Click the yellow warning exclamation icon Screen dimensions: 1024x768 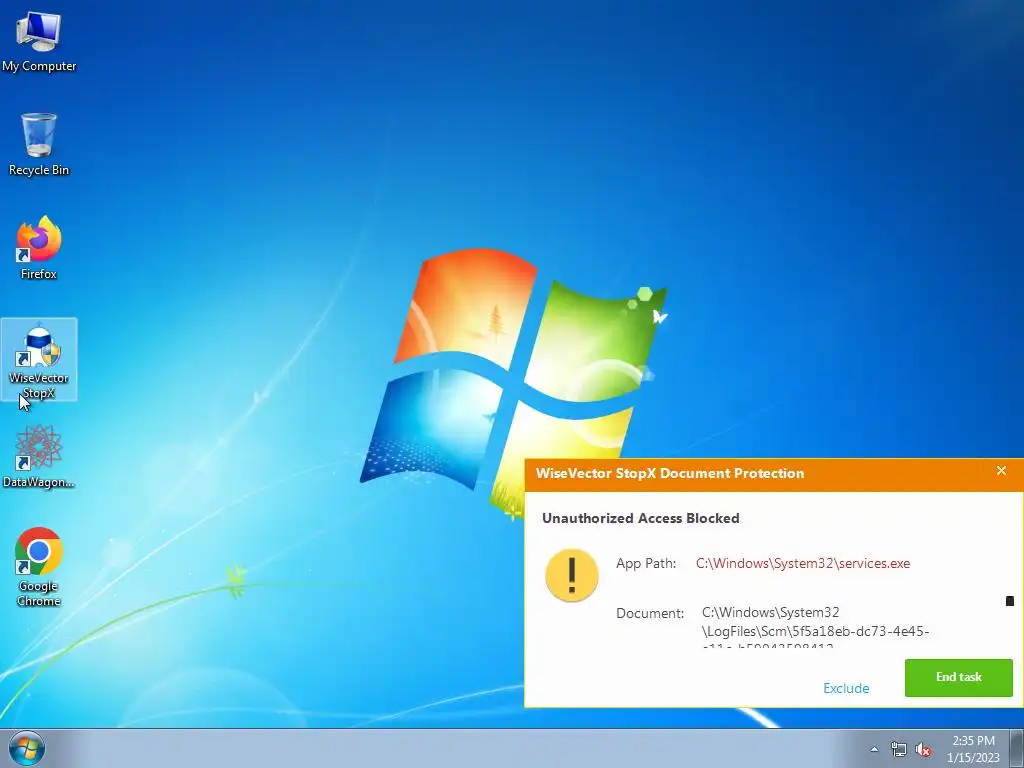pyautogui.click(x=571, y=575)
